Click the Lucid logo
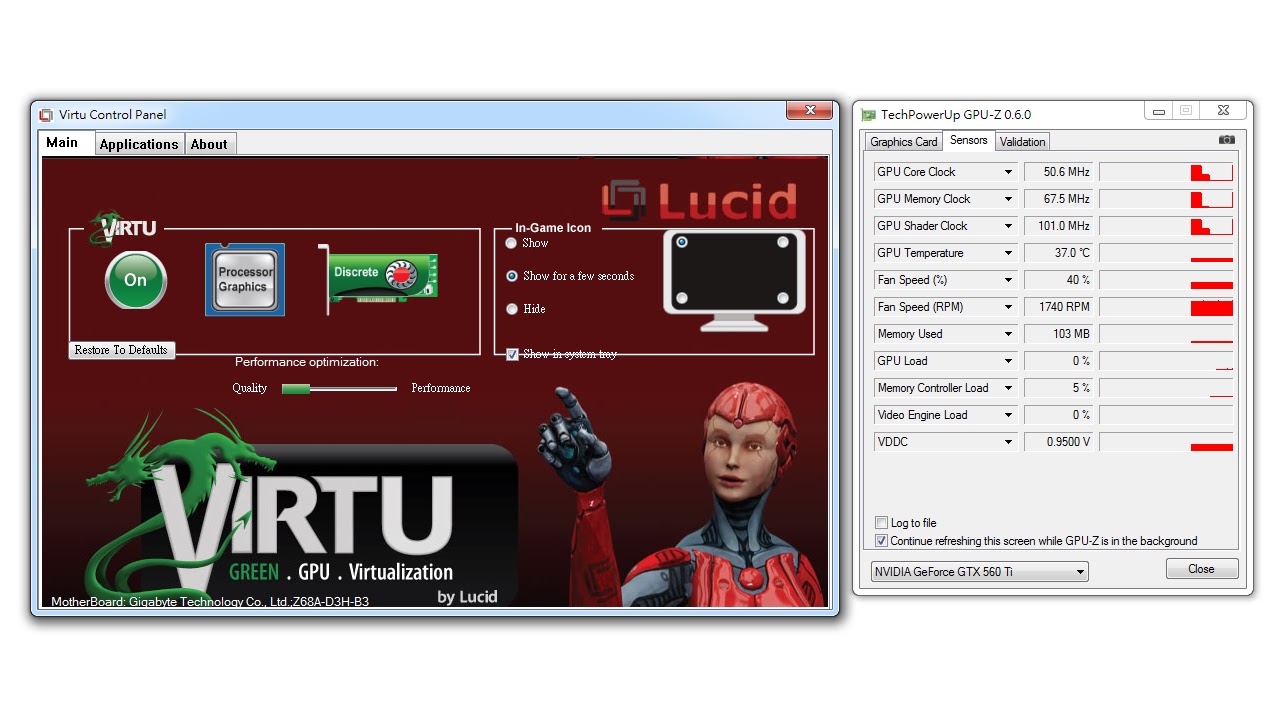Screen dimensions: 1280x720 700,200
